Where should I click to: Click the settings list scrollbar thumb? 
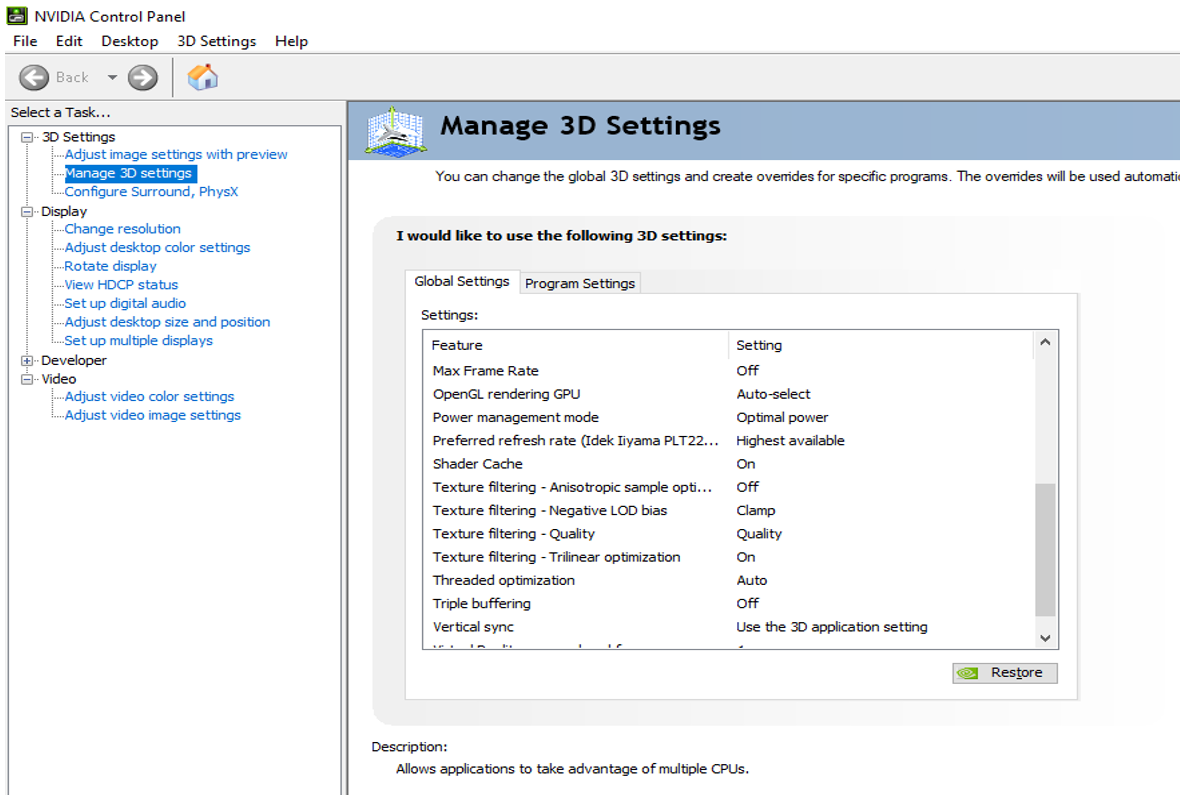click(1045, 550)
